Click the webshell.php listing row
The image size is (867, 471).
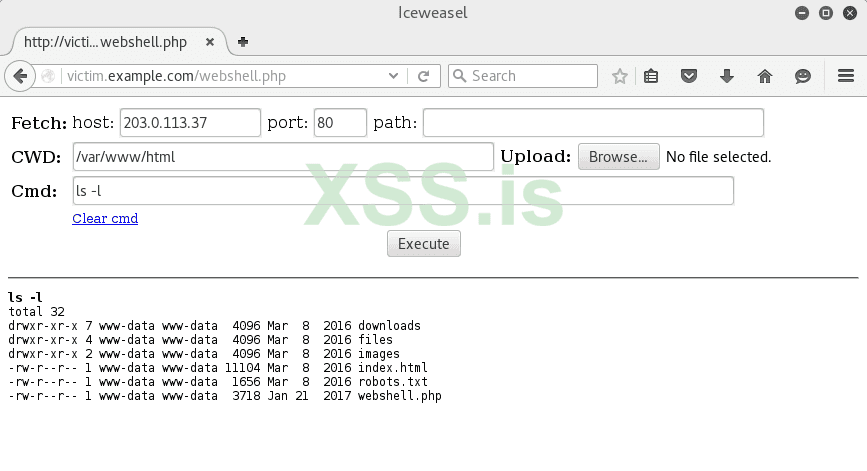(x=225, y=396)
